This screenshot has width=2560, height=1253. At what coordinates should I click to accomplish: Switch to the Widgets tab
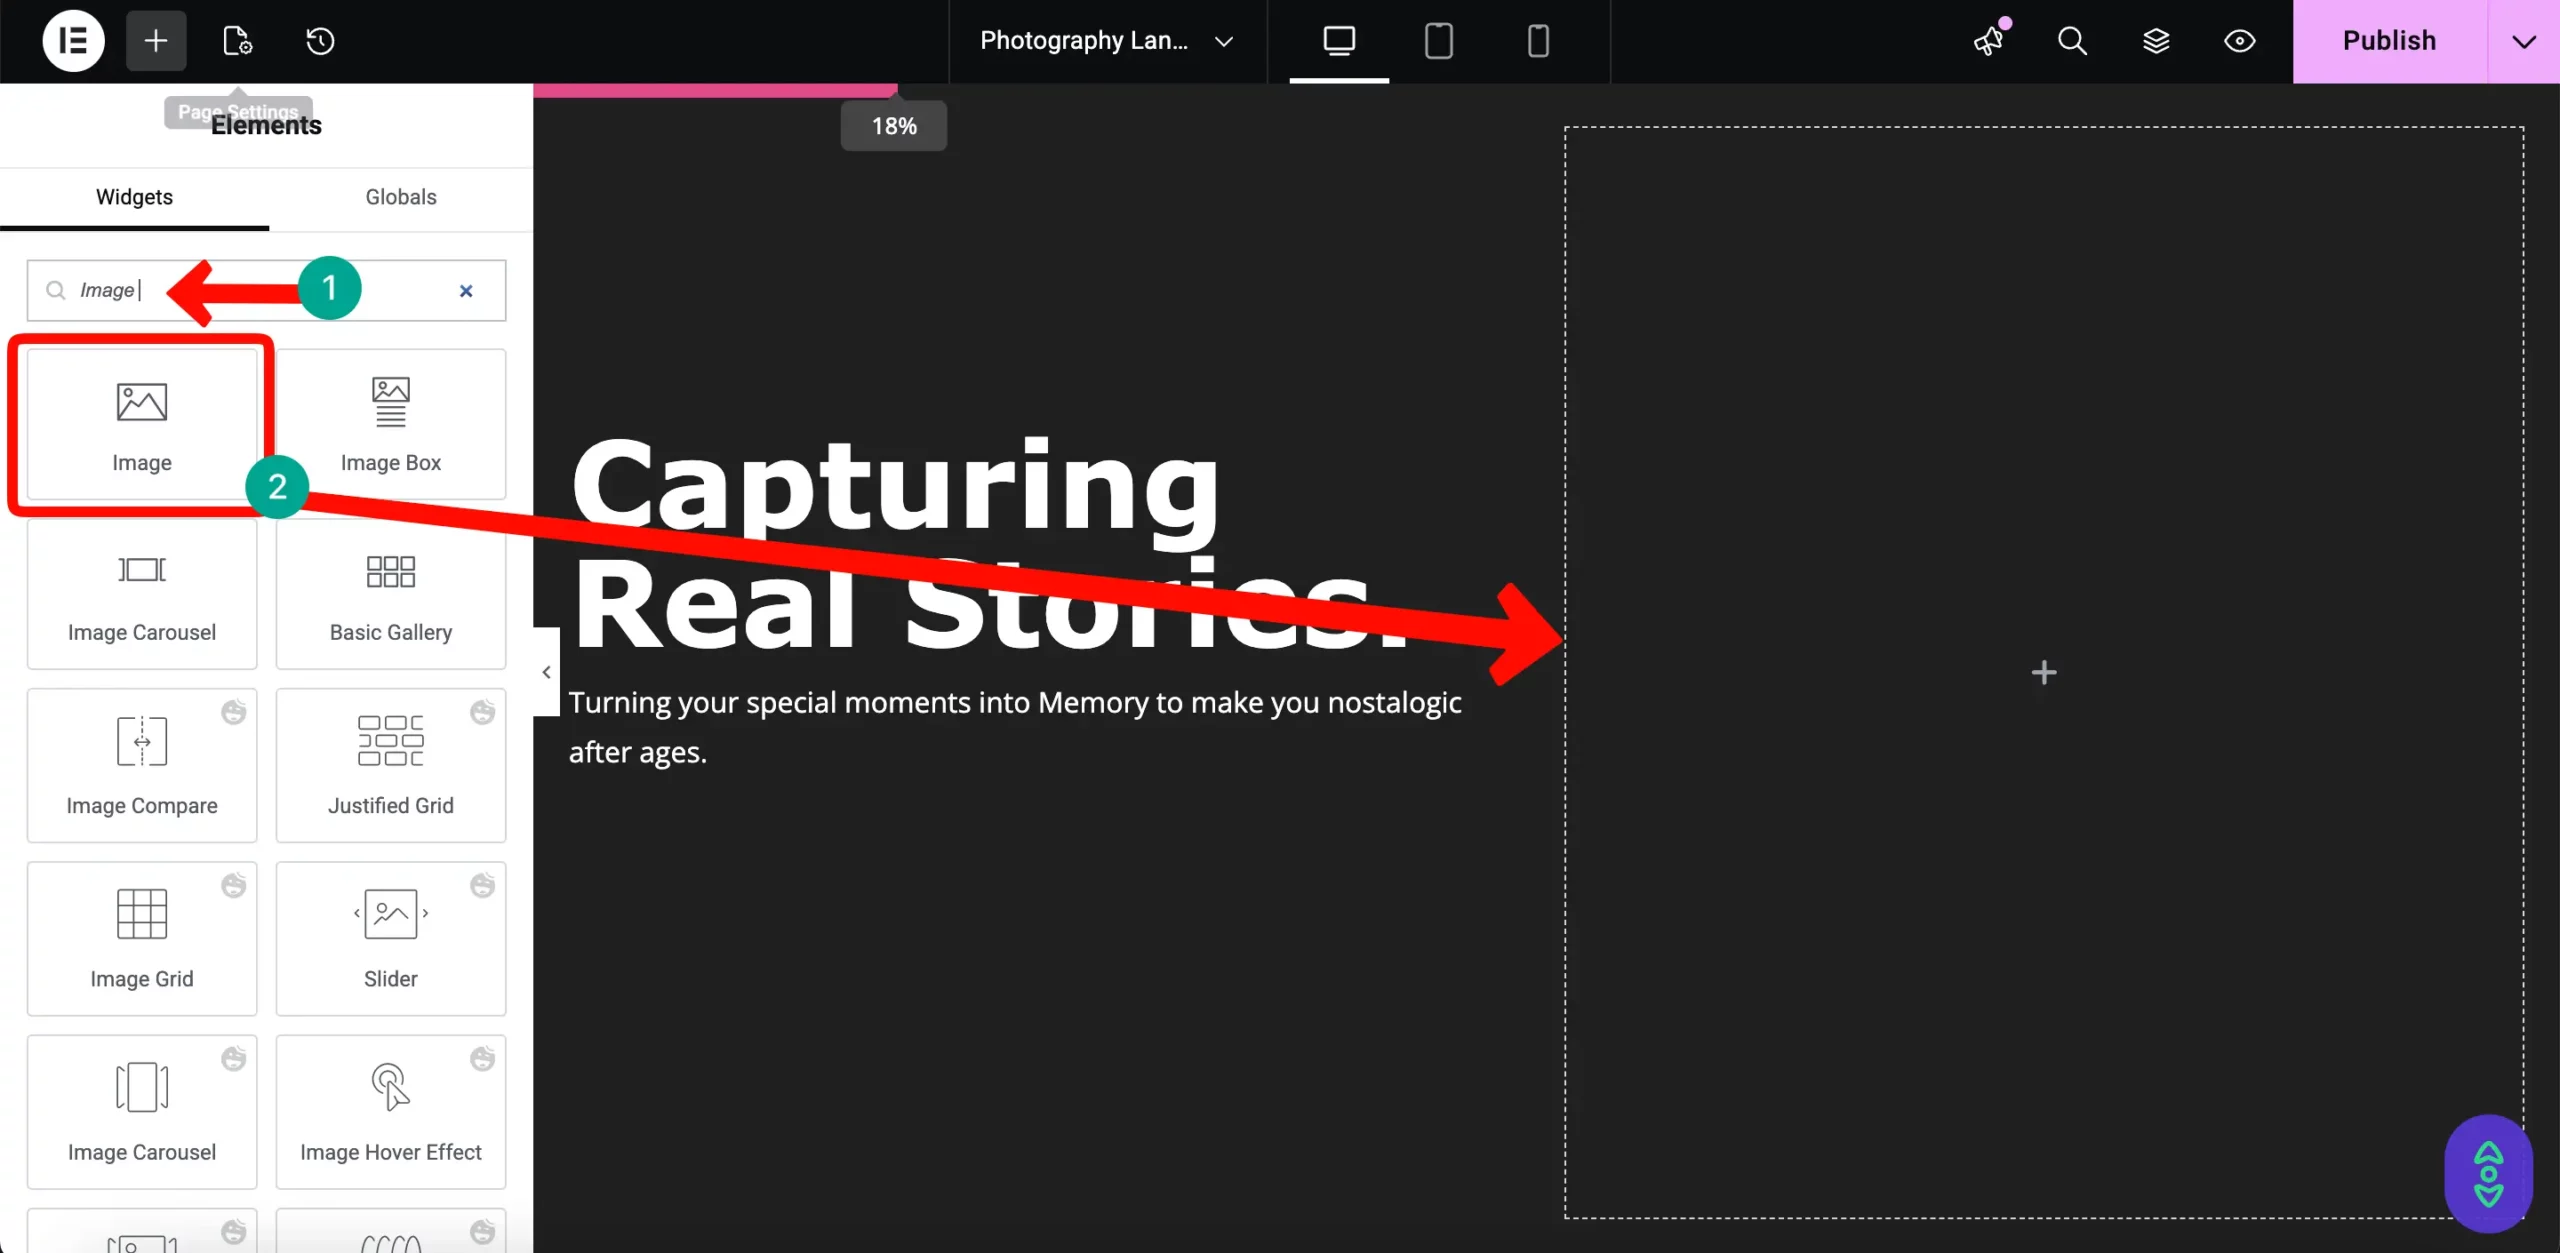click(x=134, y=197)
